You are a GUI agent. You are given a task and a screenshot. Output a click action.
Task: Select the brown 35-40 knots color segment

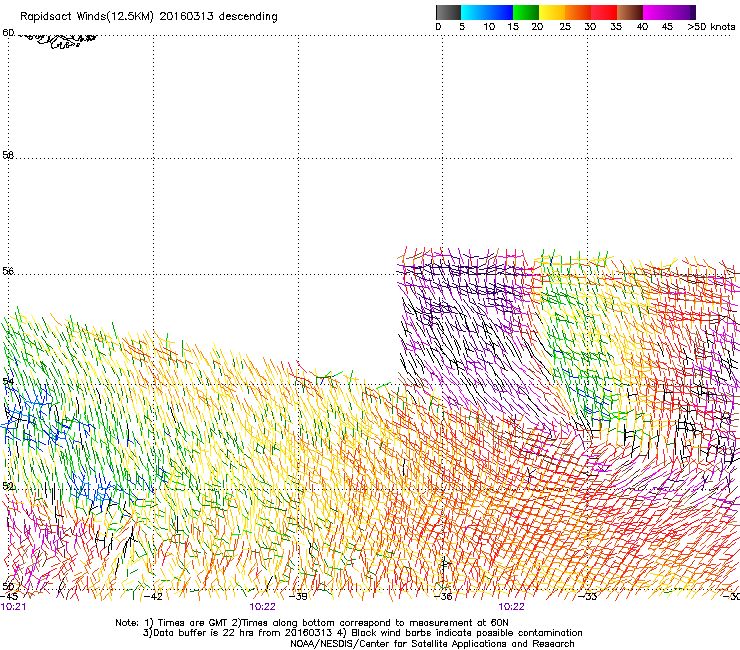[630, 12]
